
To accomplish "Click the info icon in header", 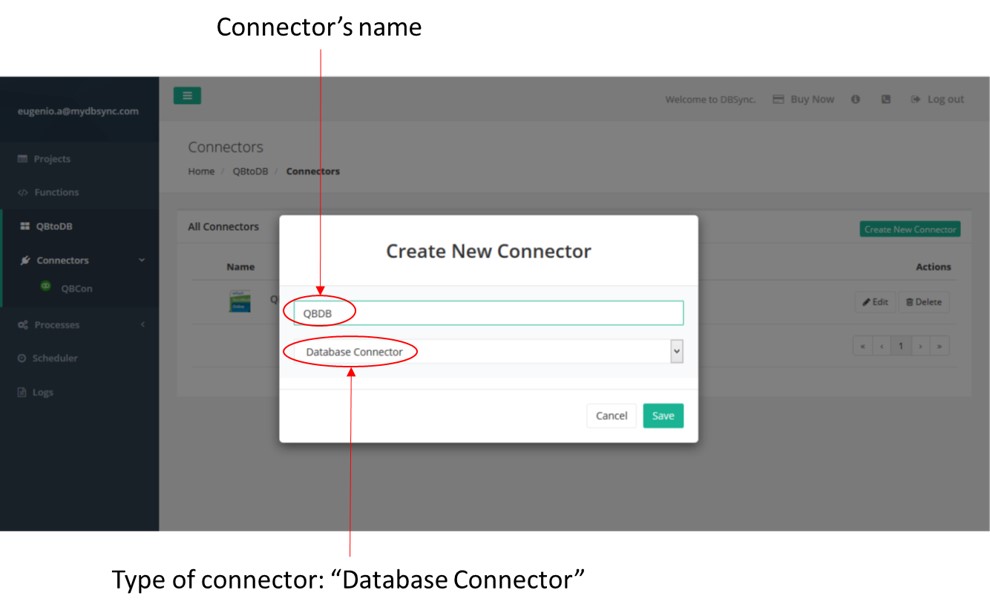I will click(856, 100).
